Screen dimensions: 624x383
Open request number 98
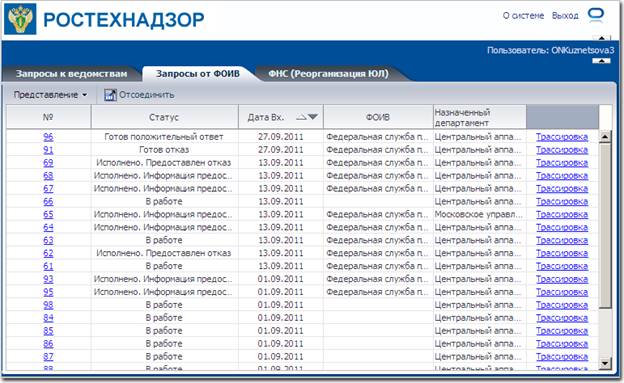[48, 305]
